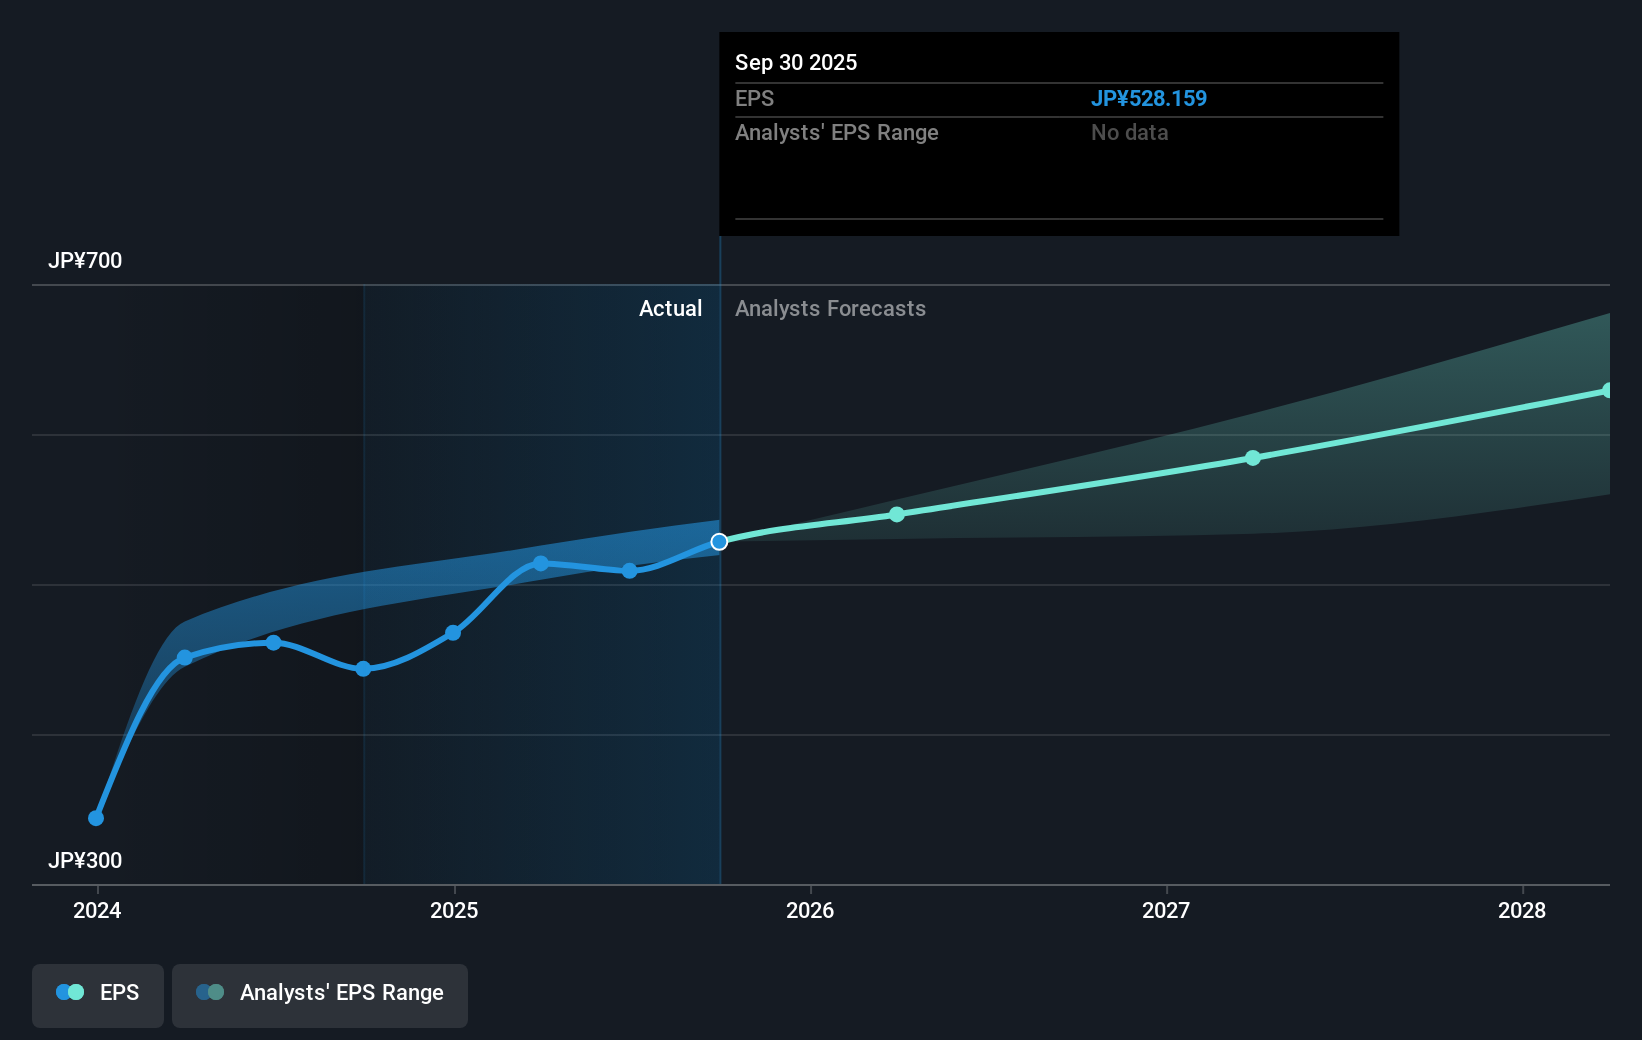1642x1040 pixels.
Task: Select the early 2026 forecast data point
Action: tap(897, 514)
